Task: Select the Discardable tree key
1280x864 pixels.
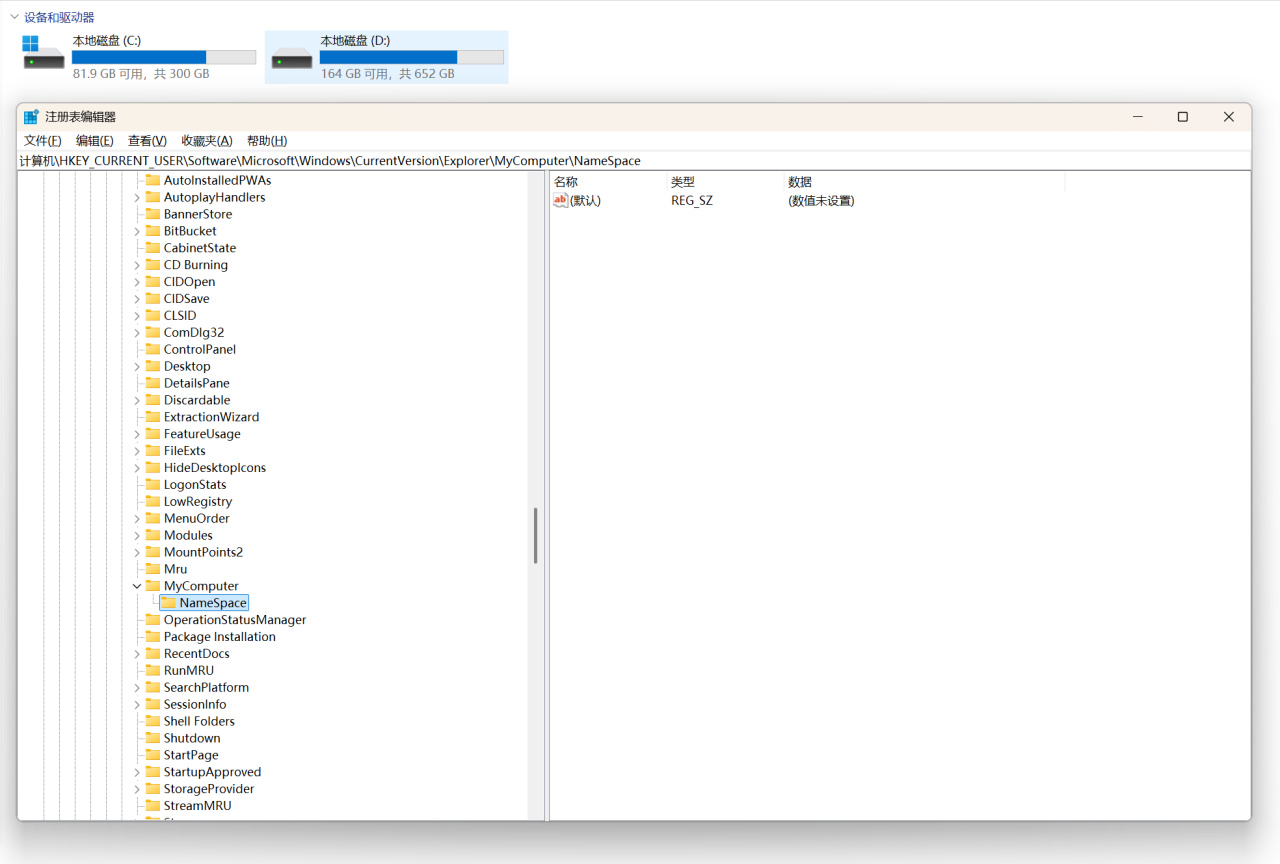Action: point(197,400)
